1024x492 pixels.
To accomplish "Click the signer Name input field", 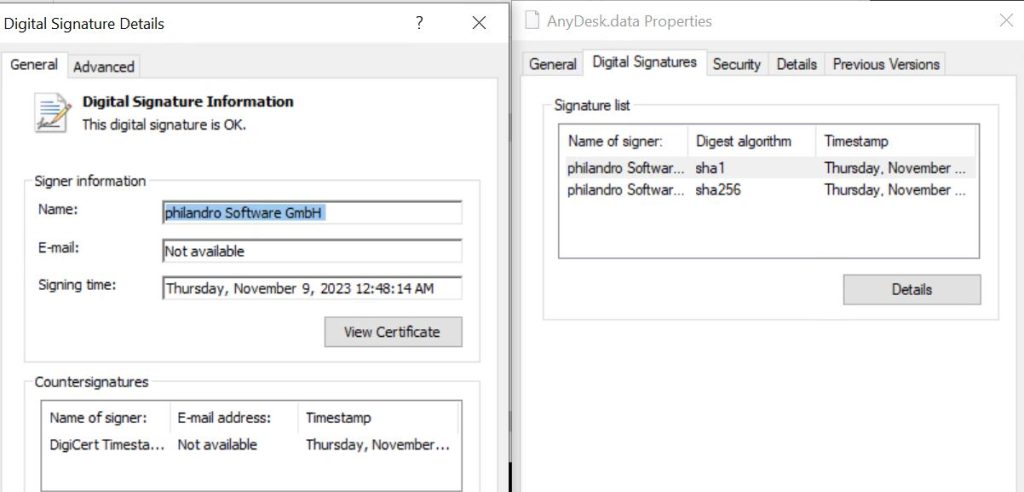I will 311,213.
